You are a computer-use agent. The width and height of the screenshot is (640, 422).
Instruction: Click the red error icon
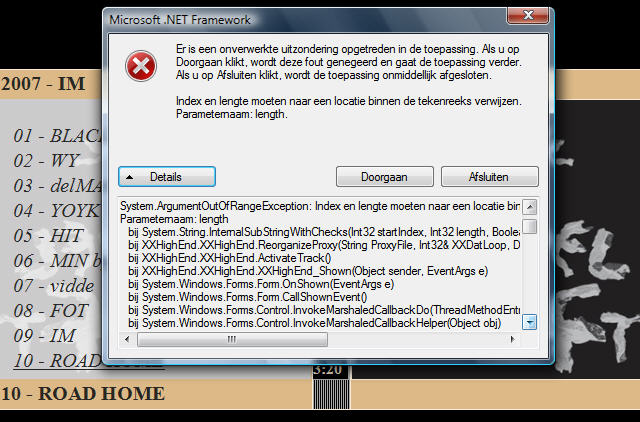click(x=141, y=66)
